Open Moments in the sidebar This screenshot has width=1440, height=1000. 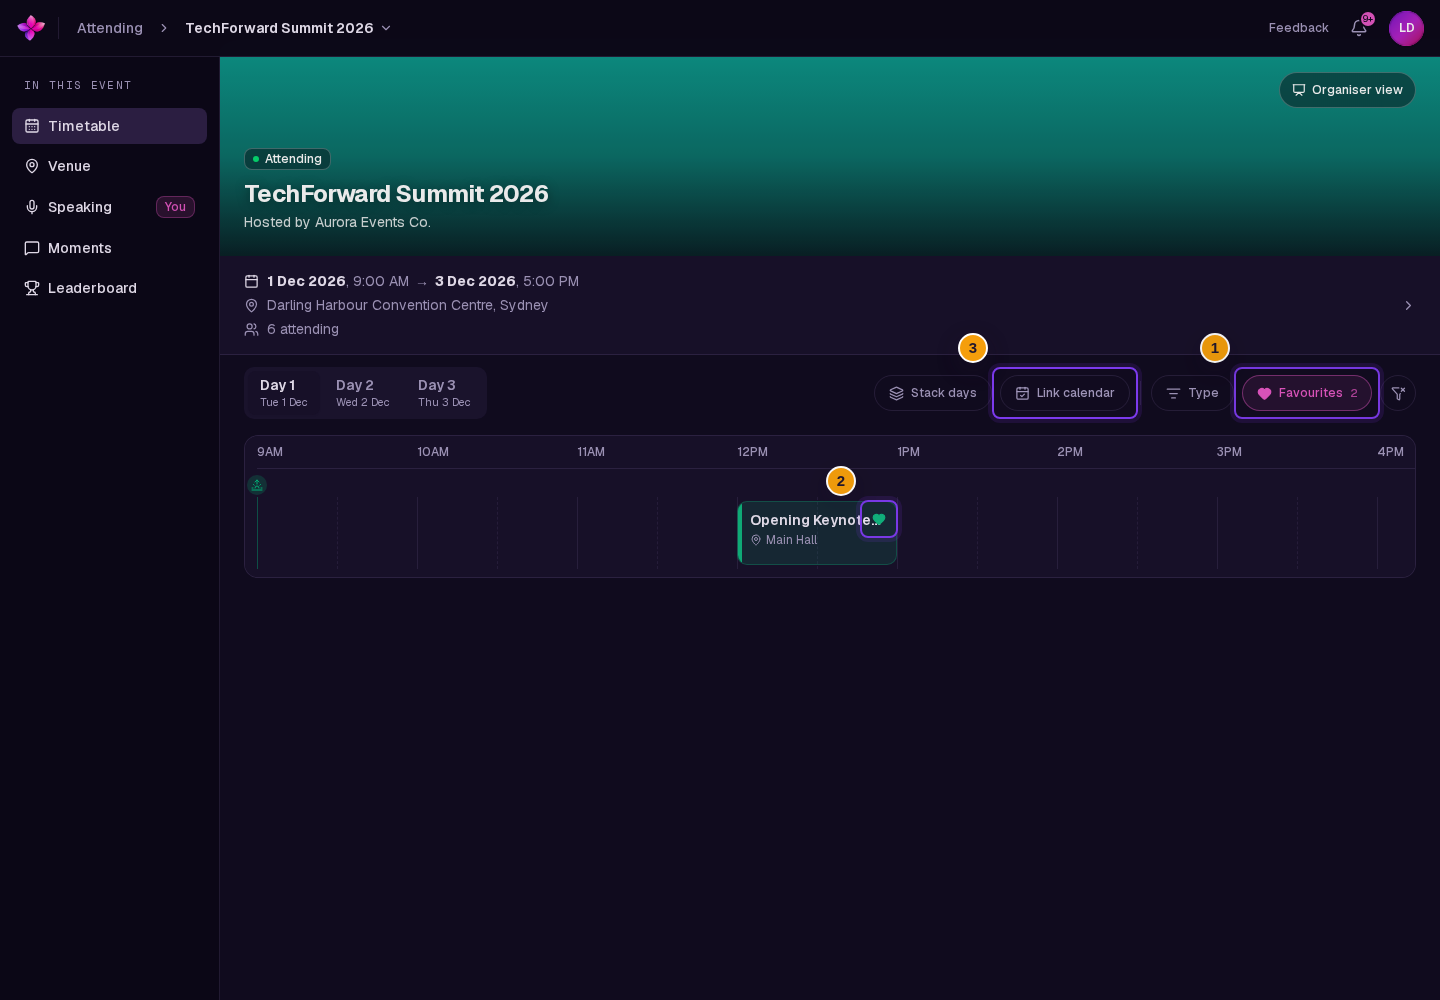pos(109,248)
